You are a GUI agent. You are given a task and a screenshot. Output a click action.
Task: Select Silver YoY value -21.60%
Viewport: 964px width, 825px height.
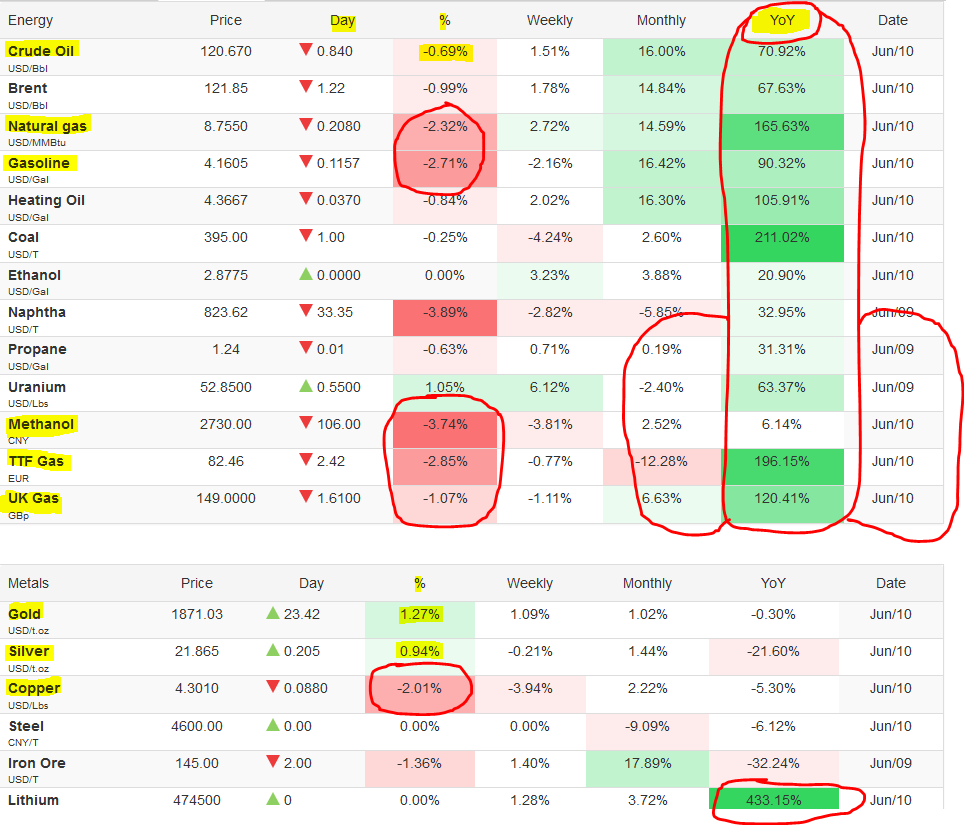(x=773, y=651)
